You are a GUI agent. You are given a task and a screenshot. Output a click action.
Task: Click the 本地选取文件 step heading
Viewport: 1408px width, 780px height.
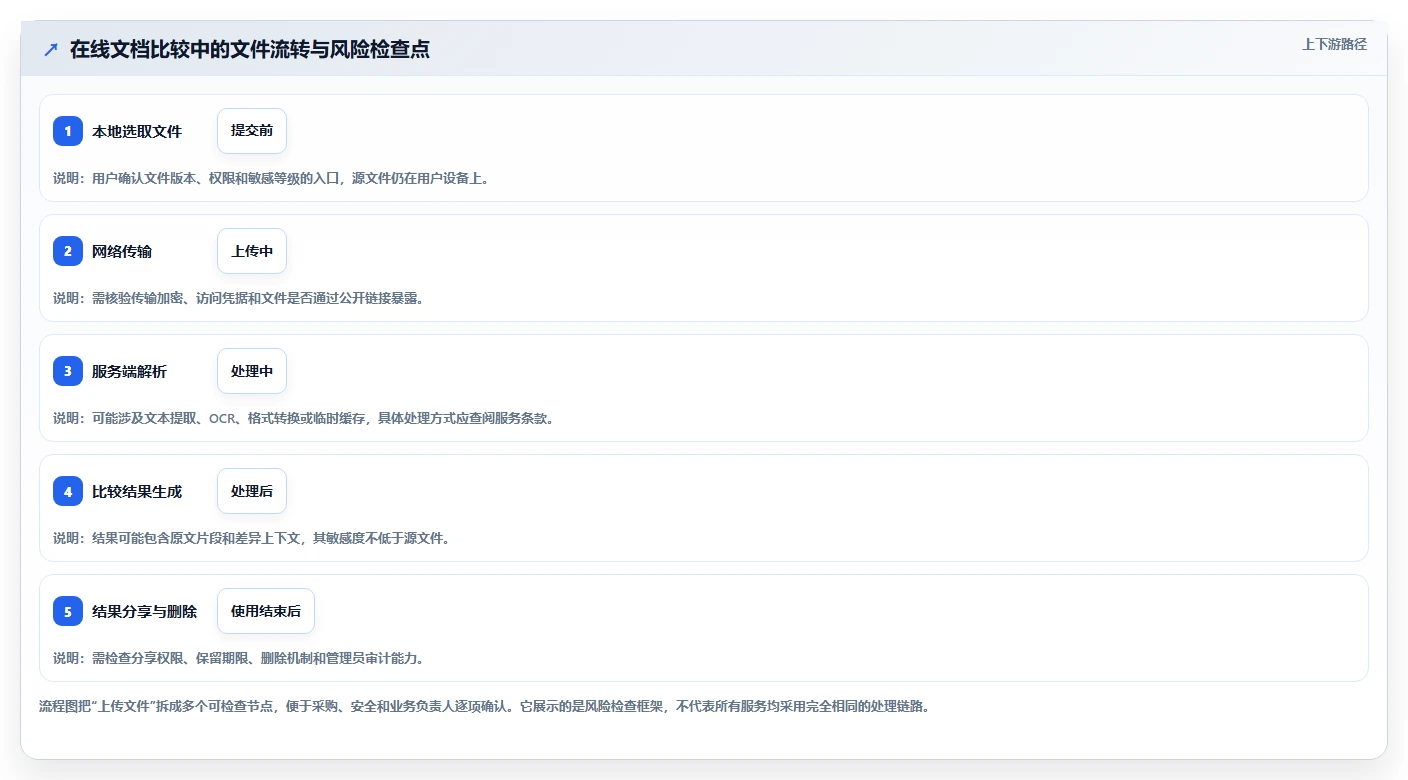click(137, 131)
